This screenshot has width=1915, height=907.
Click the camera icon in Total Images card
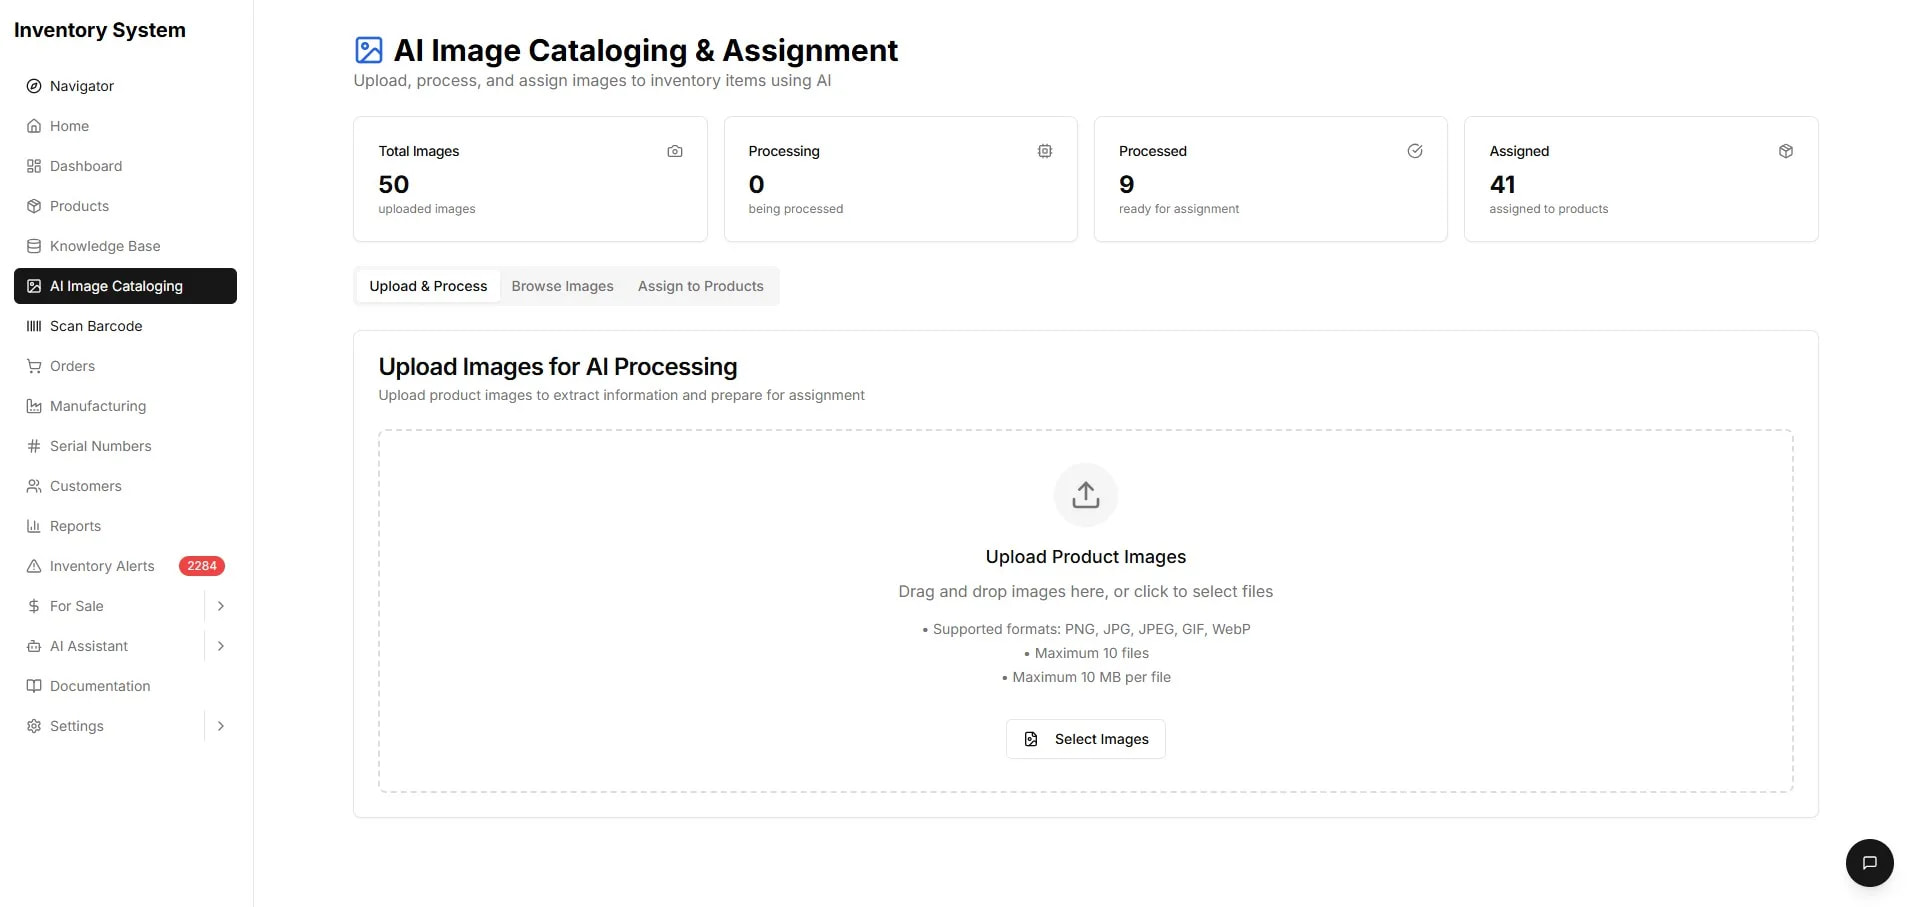click(x=675, y=151)
